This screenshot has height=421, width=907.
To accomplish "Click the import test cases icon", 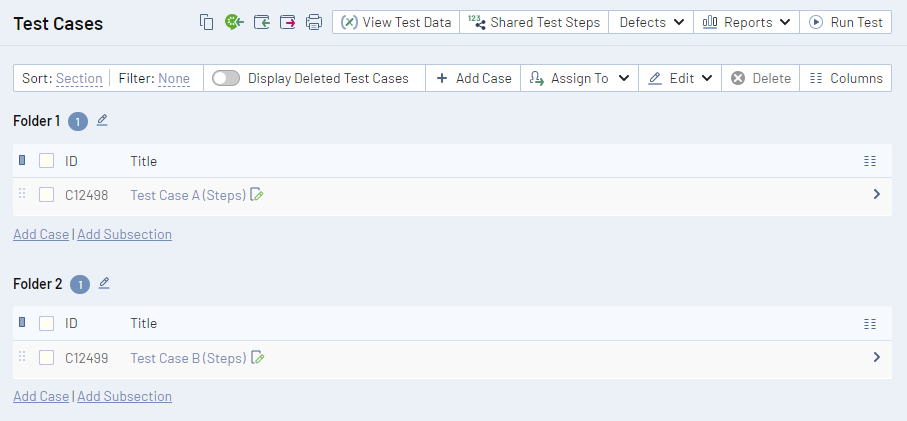I will pyautogui.click(x=261, y=22).
